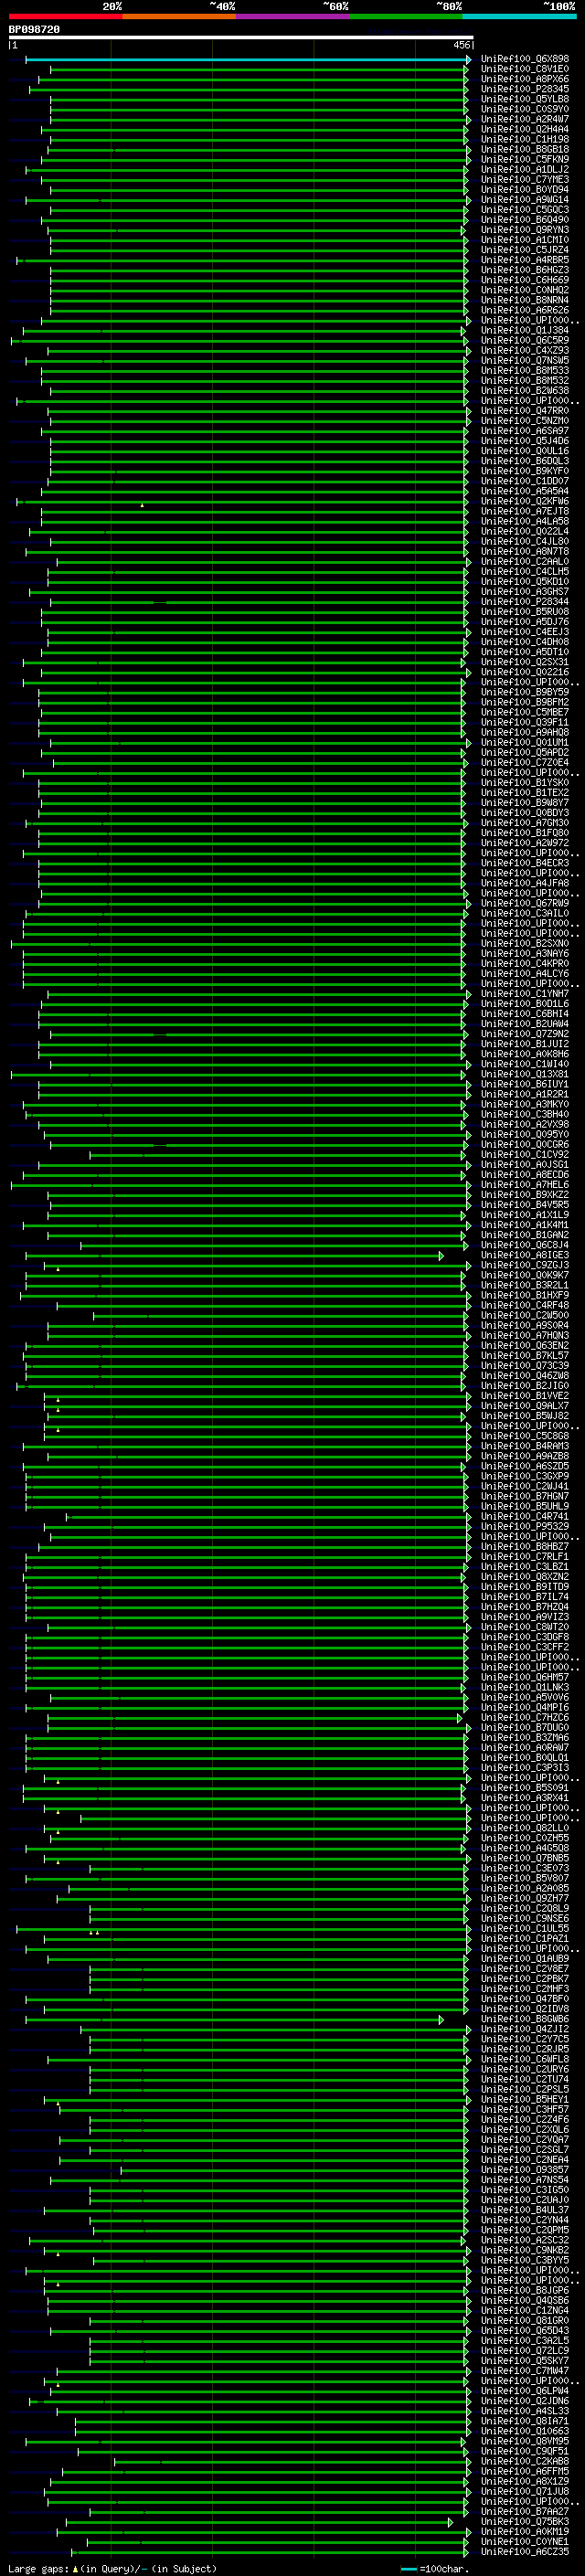This screenshot has width=585, height=2576.
Task: Click hit label UniRef100_A6R626
Action: coord(525,310)
